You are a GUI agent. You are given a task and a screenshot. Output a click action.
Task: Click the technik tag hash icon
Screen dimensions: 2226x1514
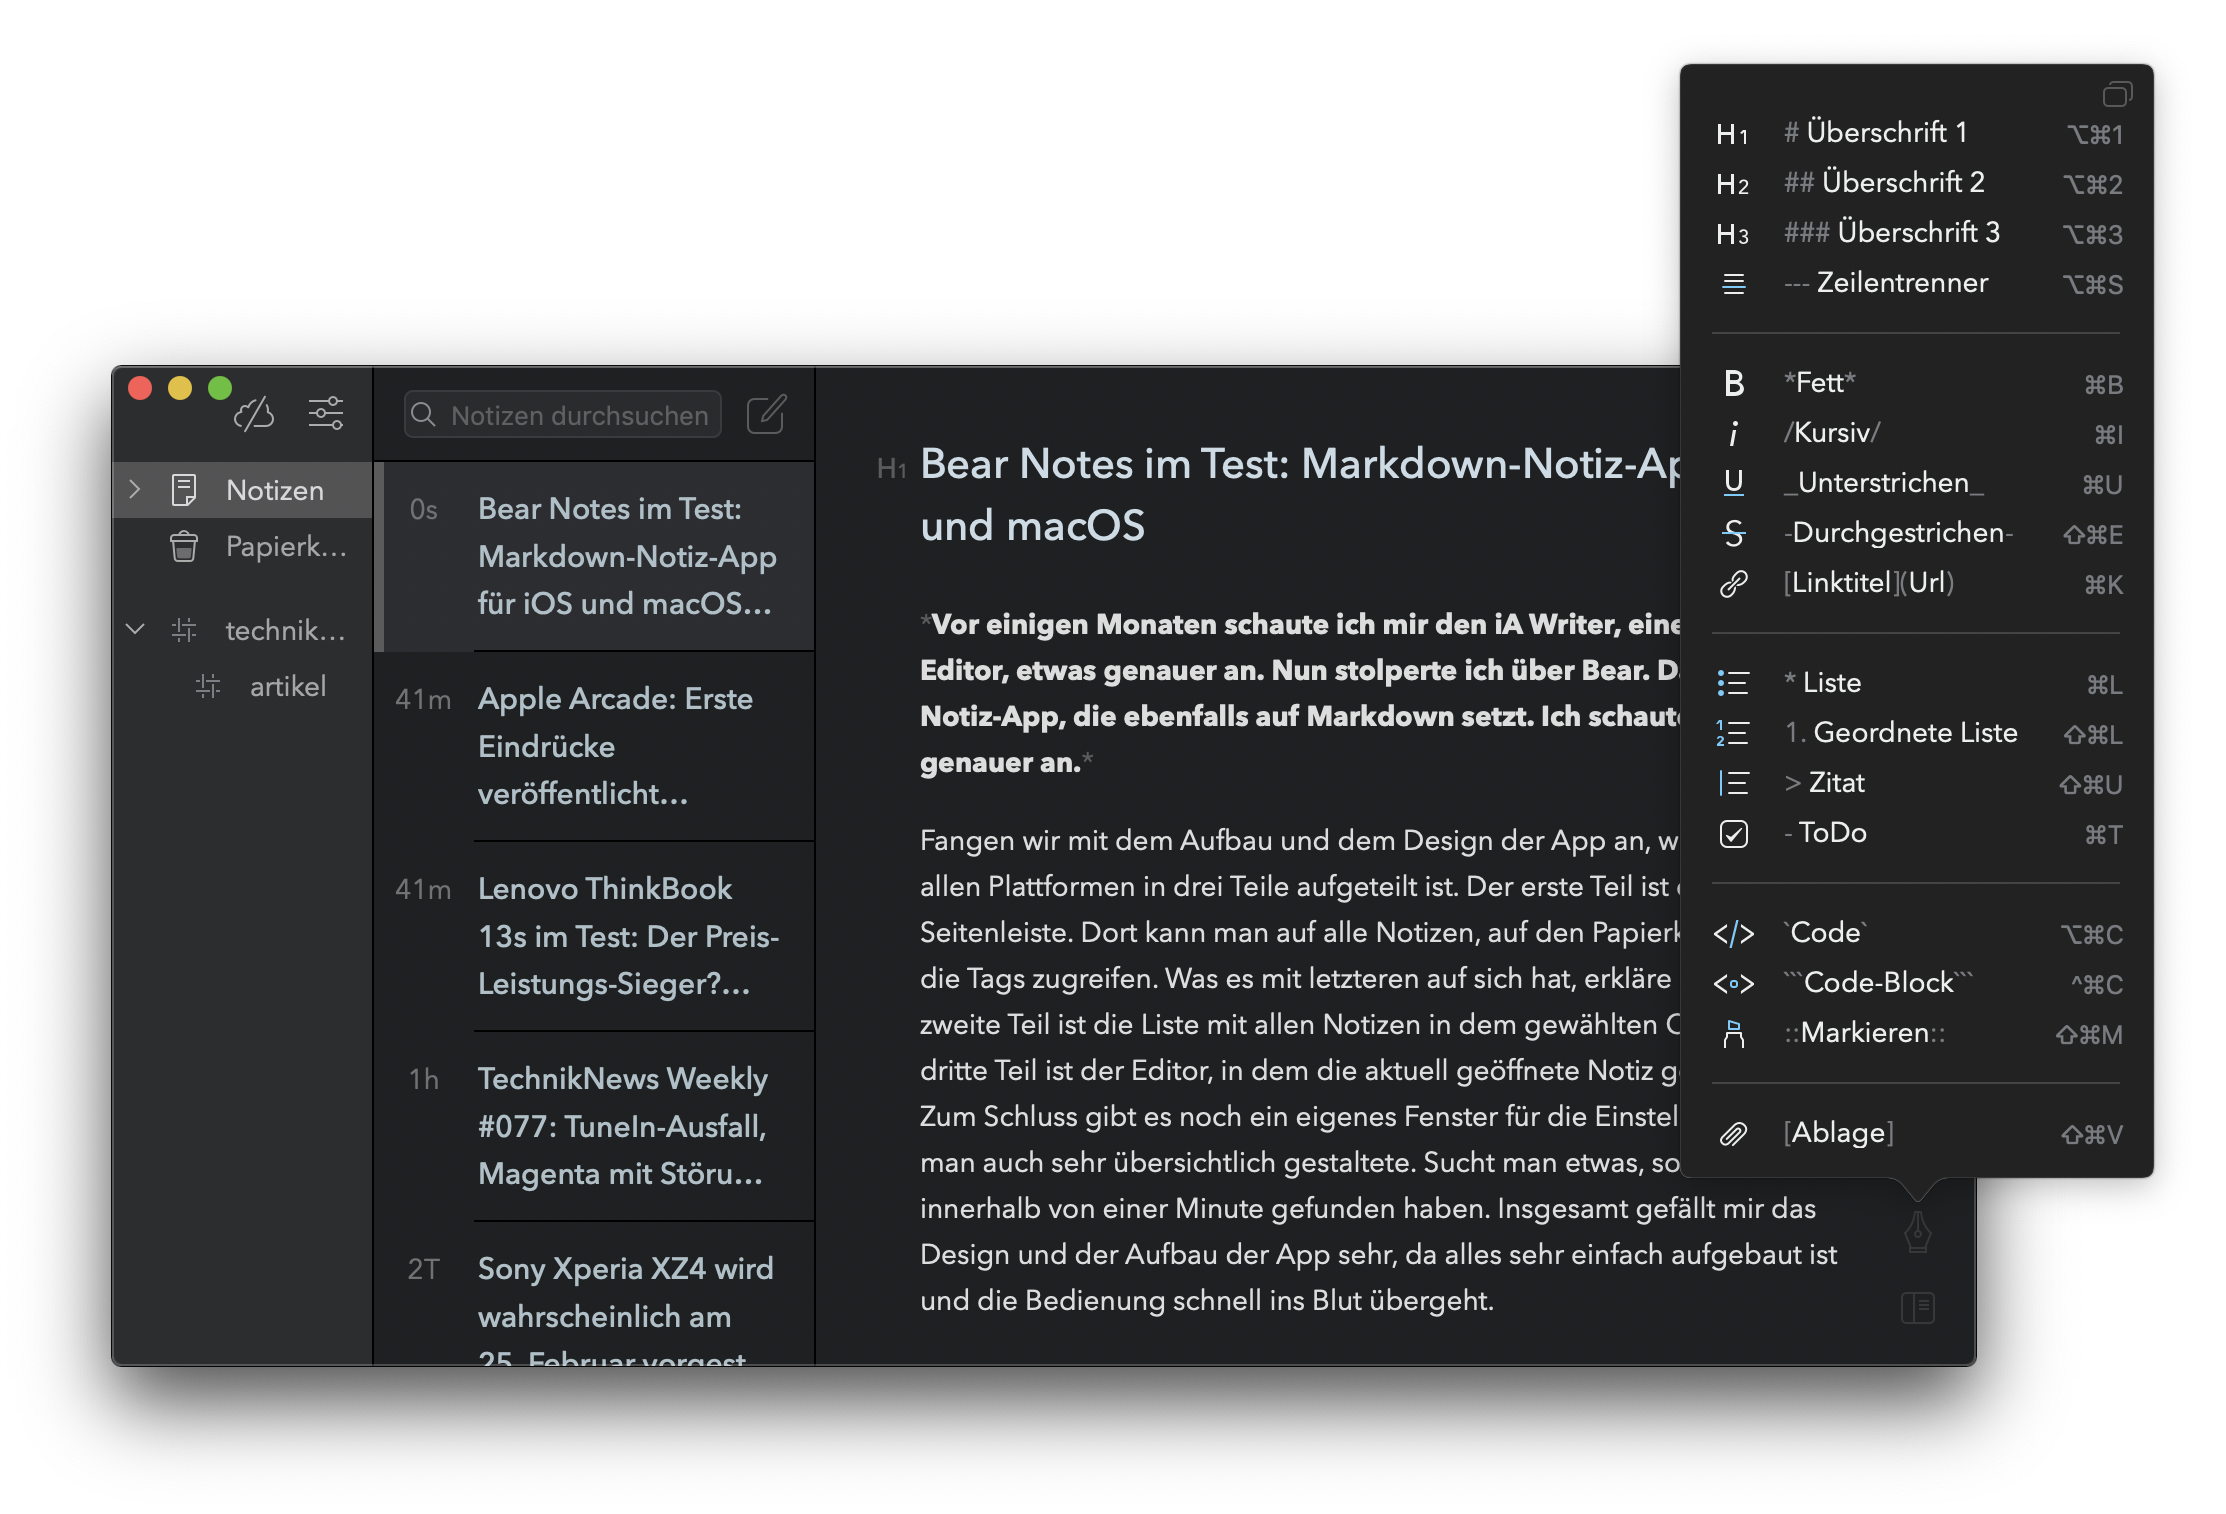pos(184,630)
